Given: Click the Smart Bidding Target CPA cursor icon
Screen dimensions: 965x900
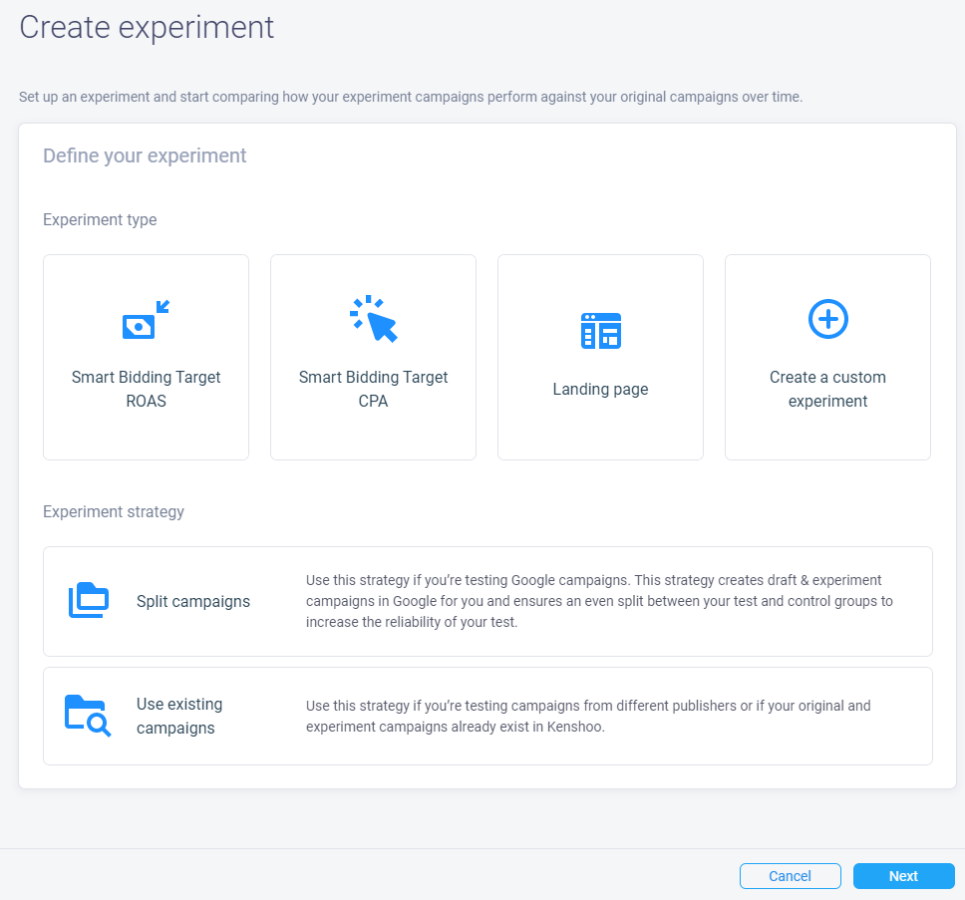Looking at the screenshot, I should coord(374,318).
